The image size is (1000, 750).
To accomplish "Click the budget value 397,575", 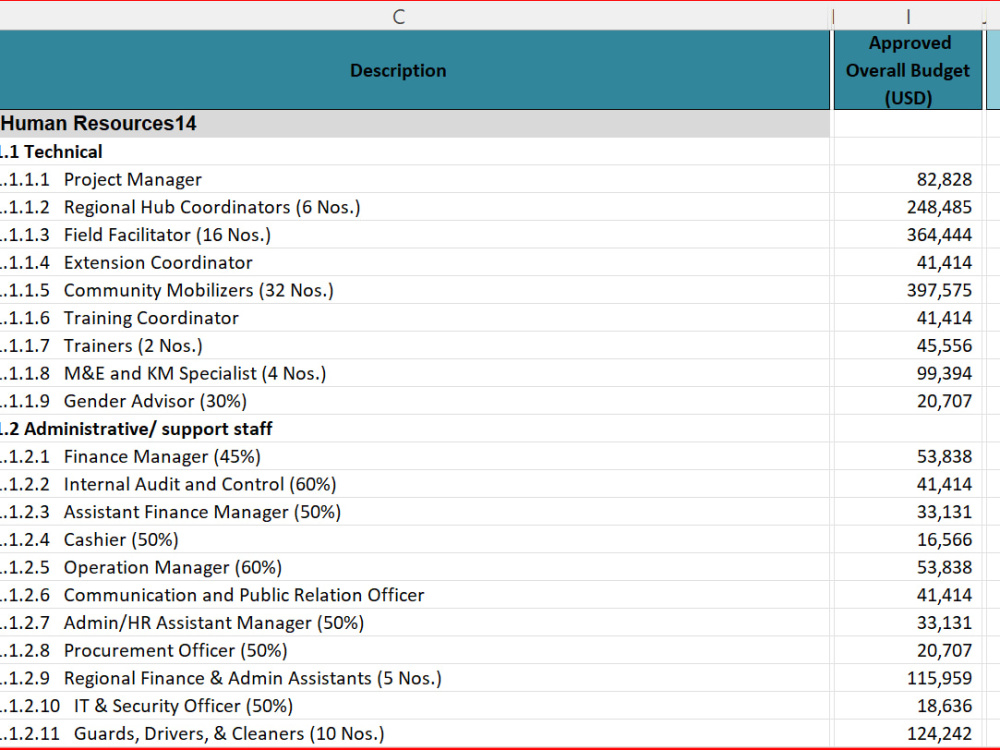I will tap(908, 290).
